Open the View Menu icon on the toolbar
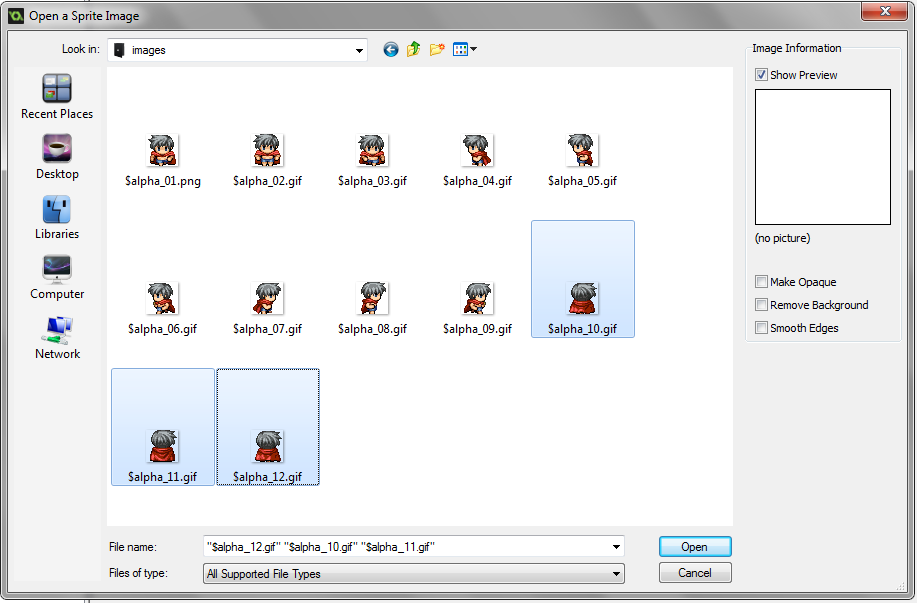Screen dimensions: 917x603 click(461, 49)
